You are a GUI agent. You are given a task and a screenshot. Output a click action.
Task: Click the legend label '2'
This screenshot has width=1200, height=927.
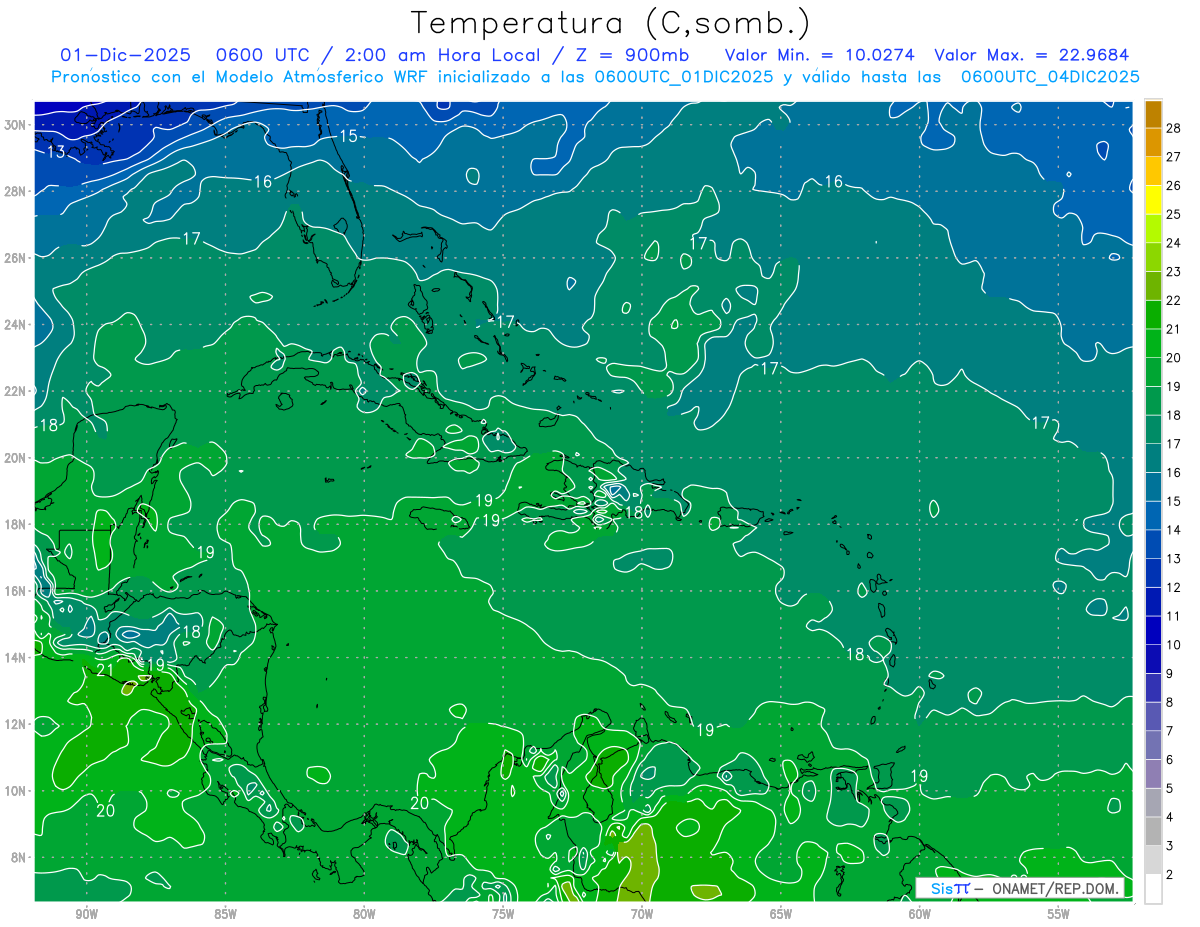(x=1170, y=875)
